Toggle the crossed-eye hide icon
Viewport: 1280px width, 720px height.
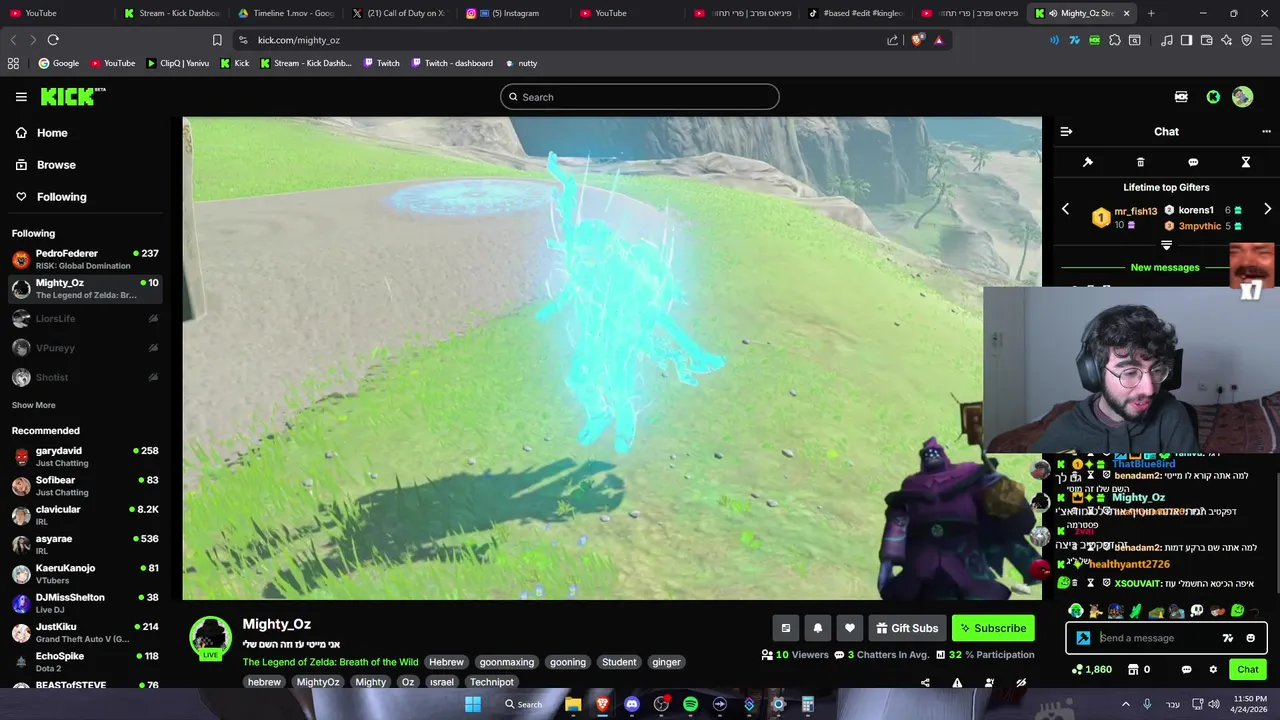pyautogui.click(x=1021, y=683)
